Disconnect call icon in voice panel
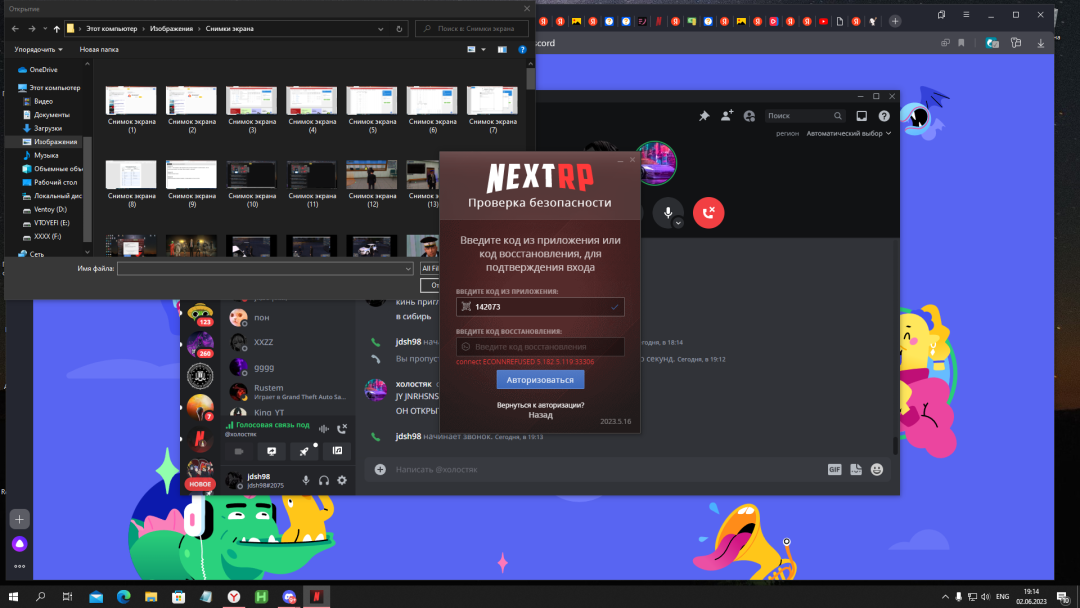 click(342, 428)
